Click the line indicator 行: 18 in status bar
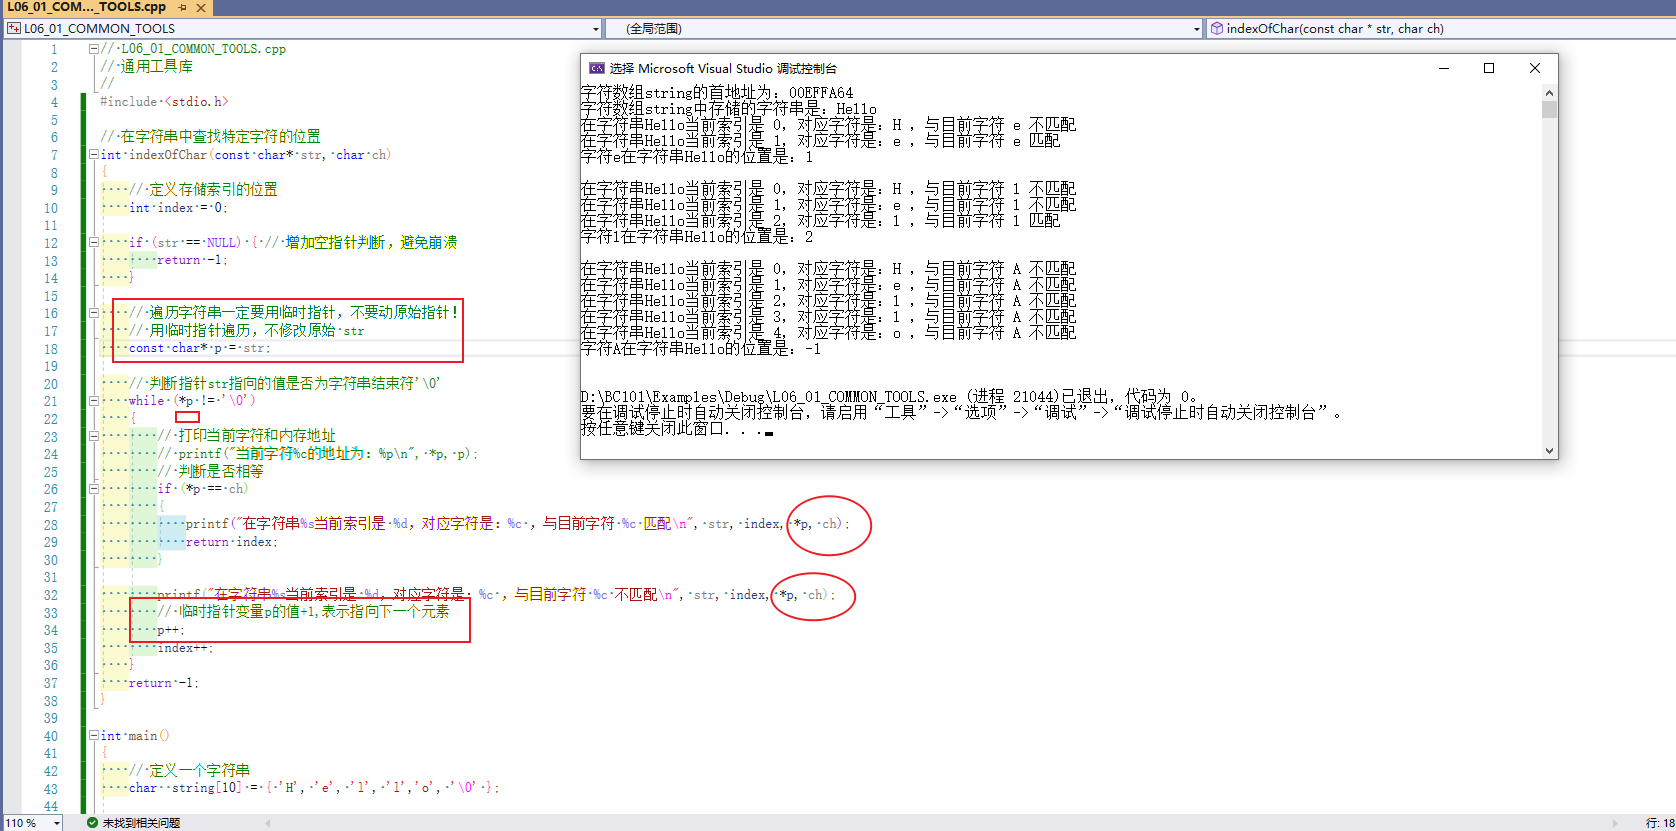Screen dimensions: 1676x831 tap(1660, 823)
